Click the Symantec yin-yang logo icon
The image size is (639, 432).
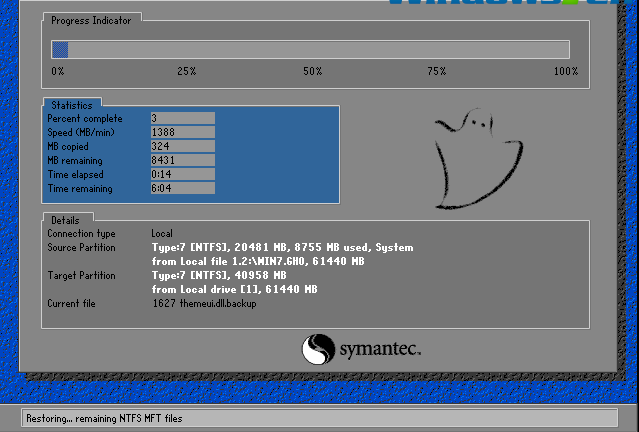tap(318, 349)
